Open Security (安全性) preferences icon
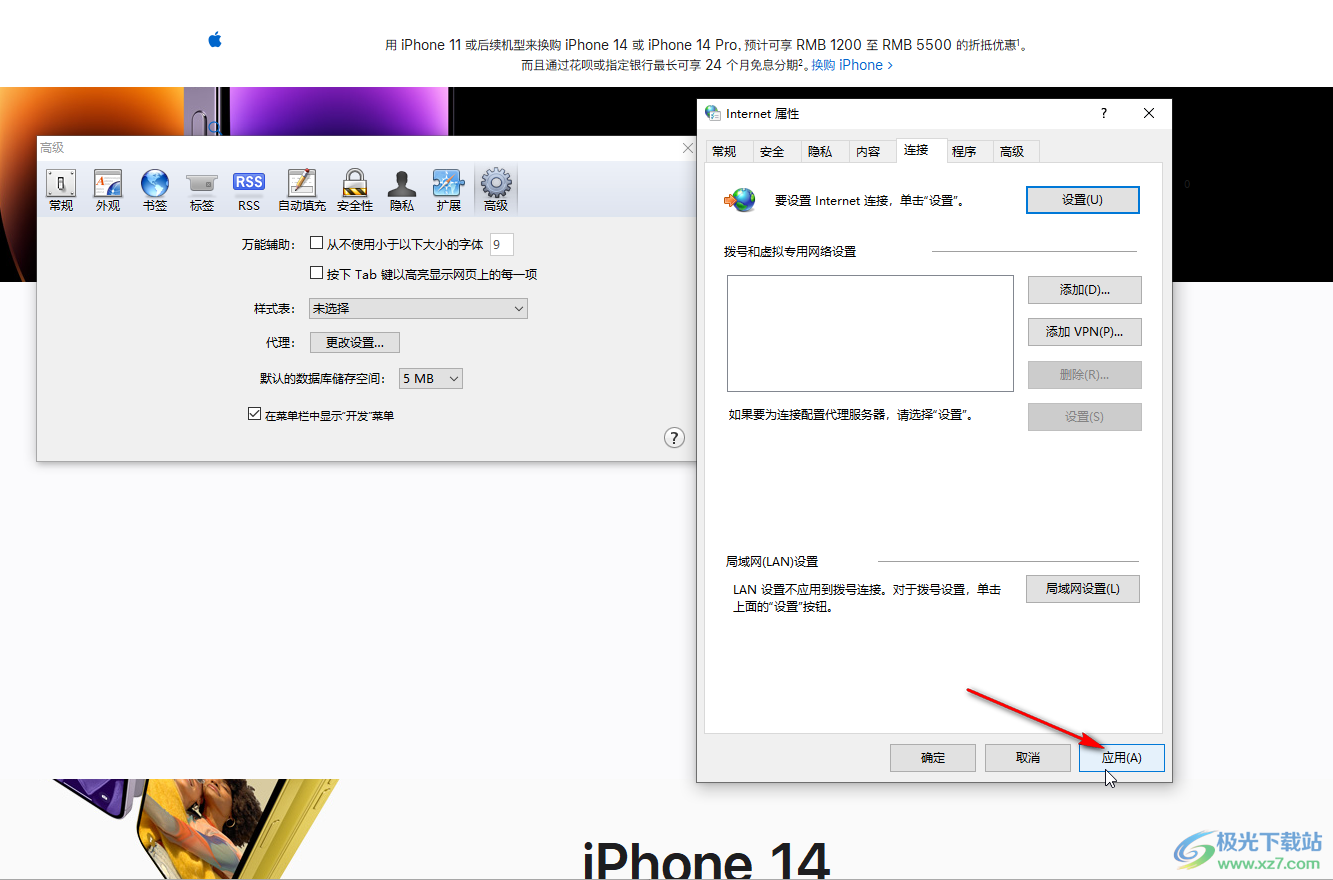1333x880 pixels. 355,190
